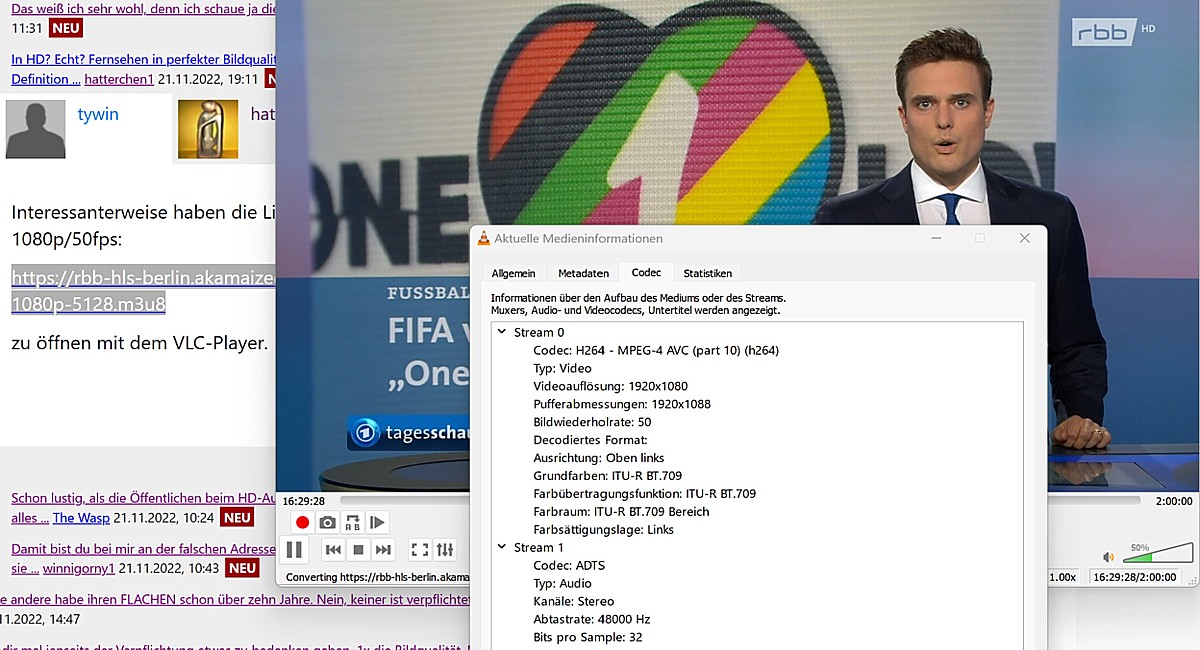The width and height of the screenshot is (1200, 650).
Task: Select the Bits pro Sample 32 row
Action: tap(587, 637)
